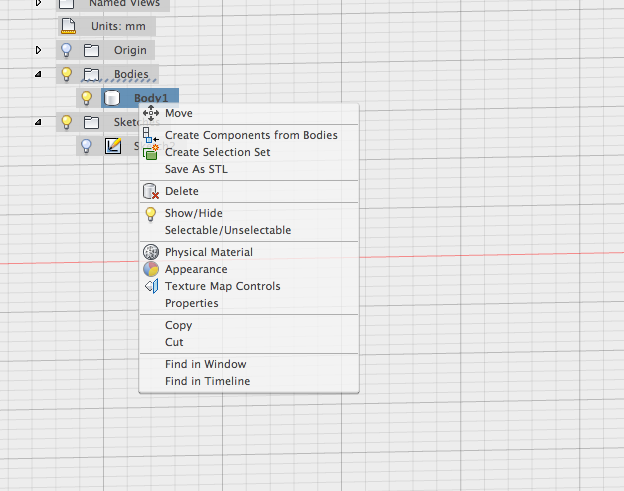Click the Appearance color wheel icon
The width and height of the screenshot is (624, 491).
click(x=151, y=269)
